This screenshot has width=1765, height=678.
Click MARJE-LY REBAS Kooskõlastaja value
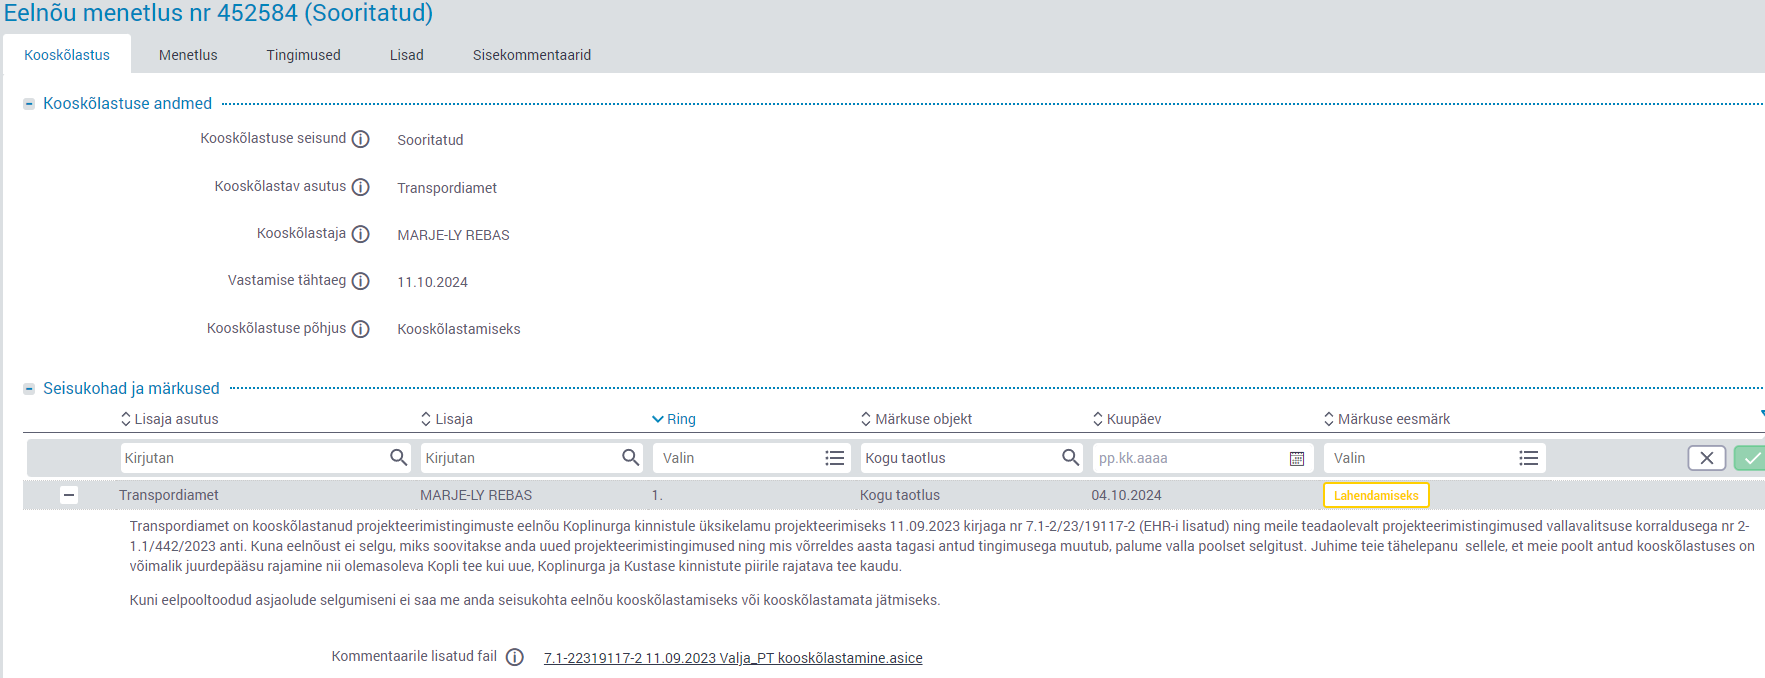pos(453,235)
